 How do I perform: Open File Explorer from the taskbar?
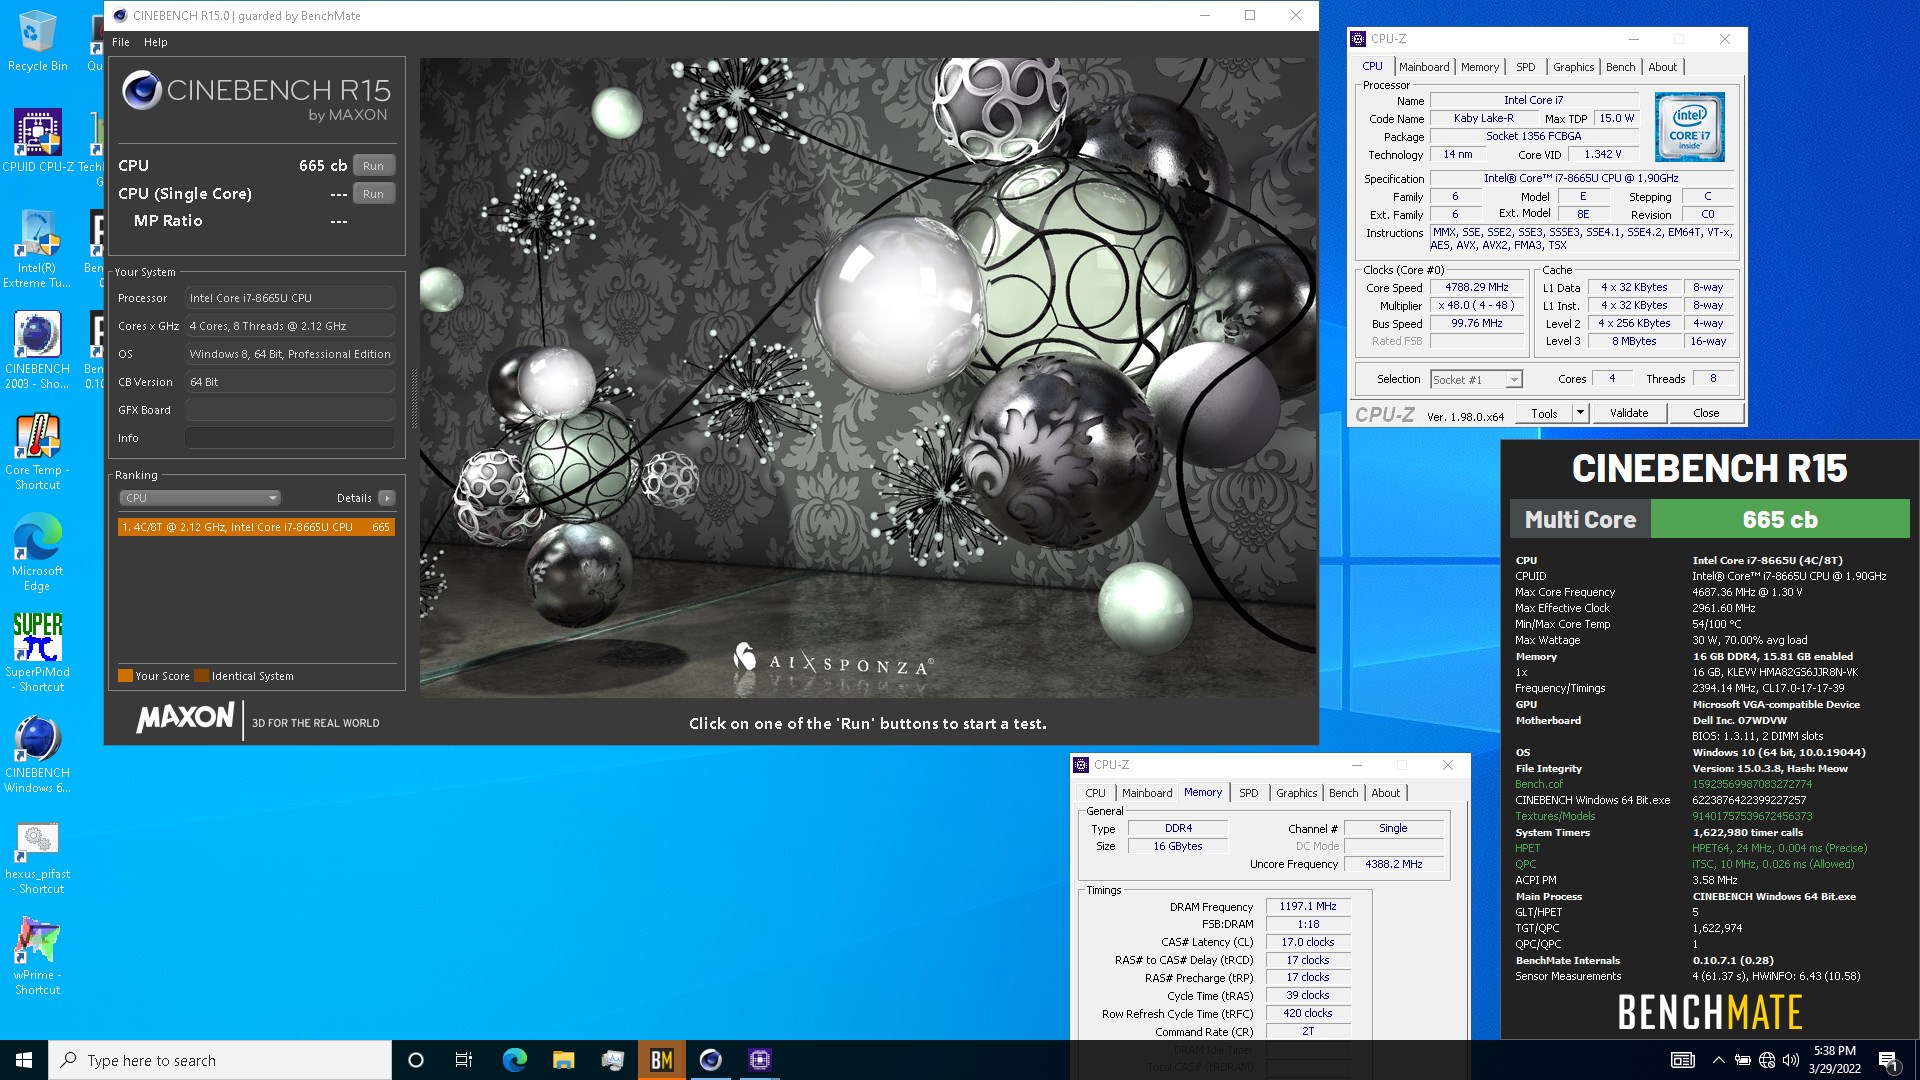[563, 1060]
